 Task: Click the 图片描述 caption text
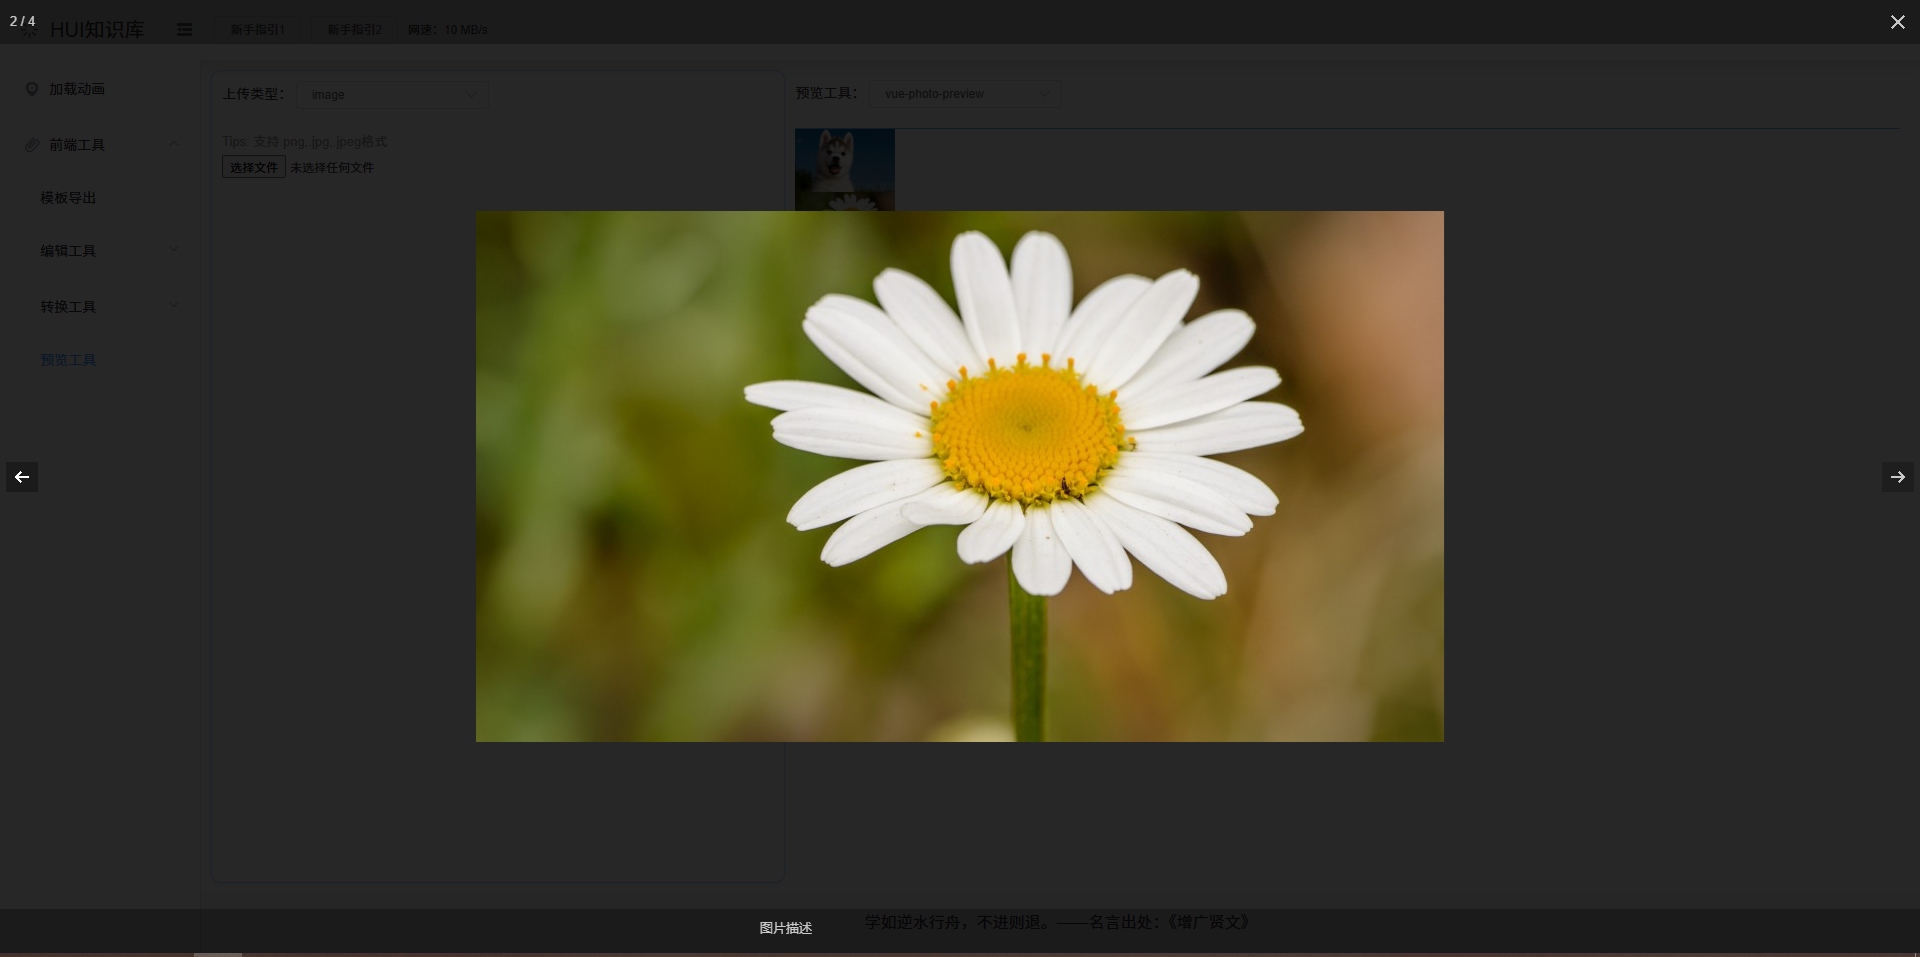coord(785,928)
